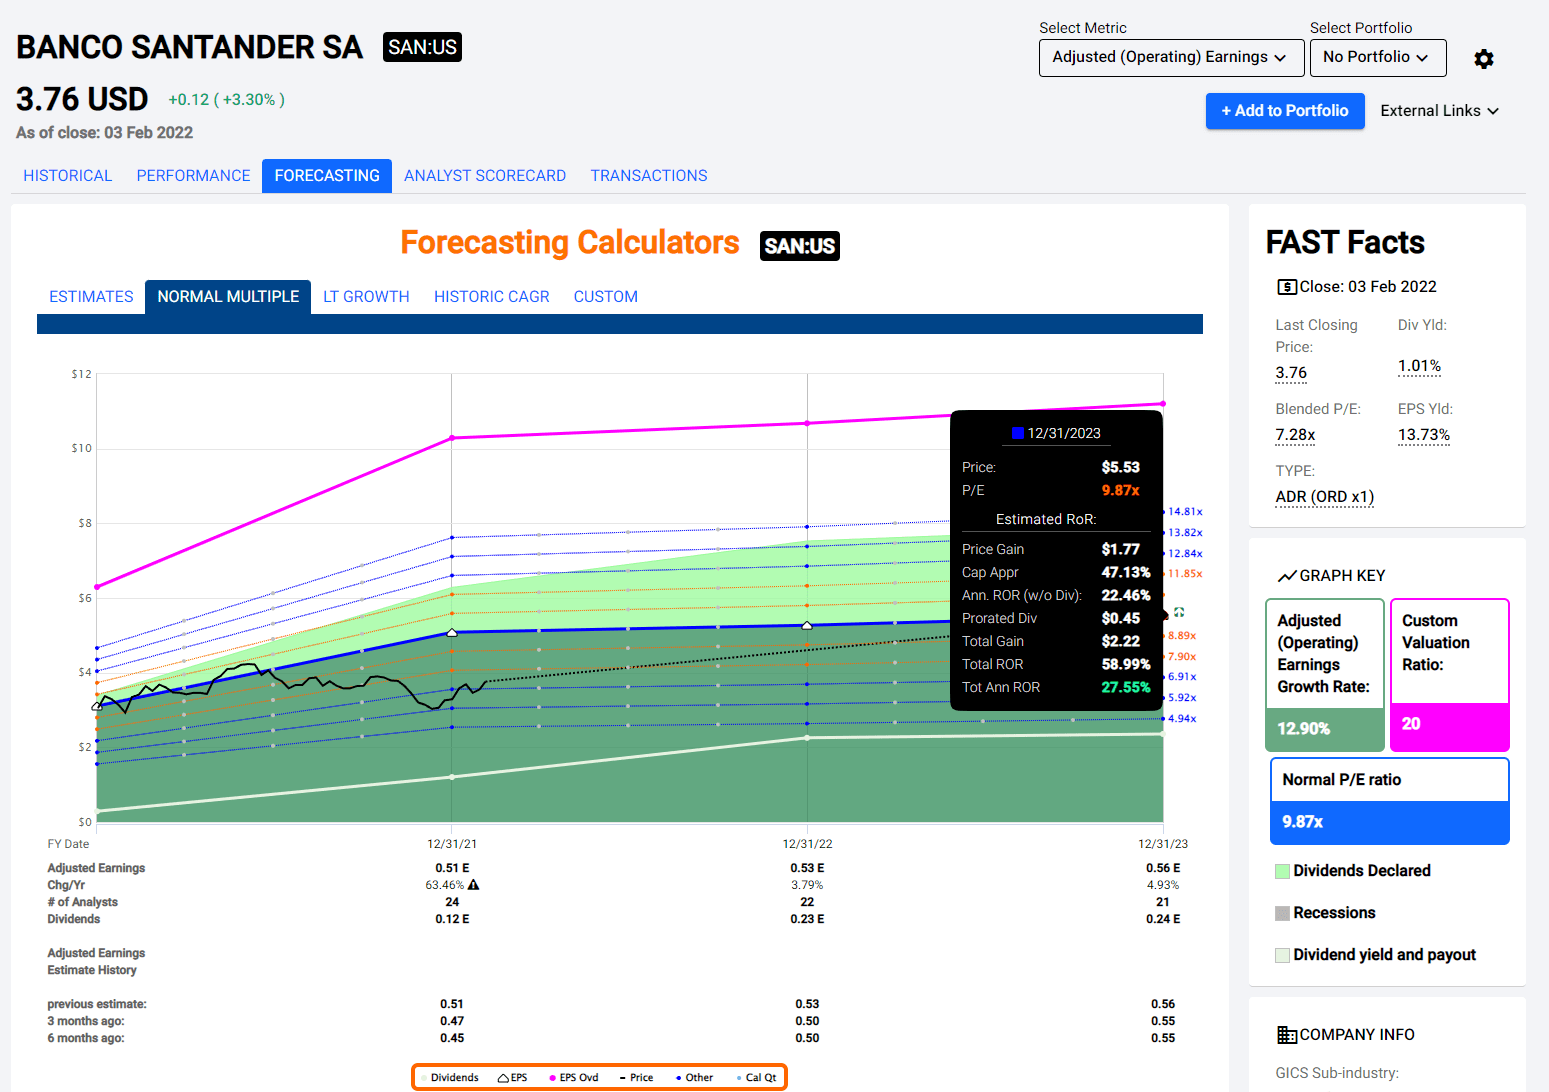Screen dimensions: 1549x1092
Task: Click the 0.51 E adjusted earnings estimate
Action: 452,868
